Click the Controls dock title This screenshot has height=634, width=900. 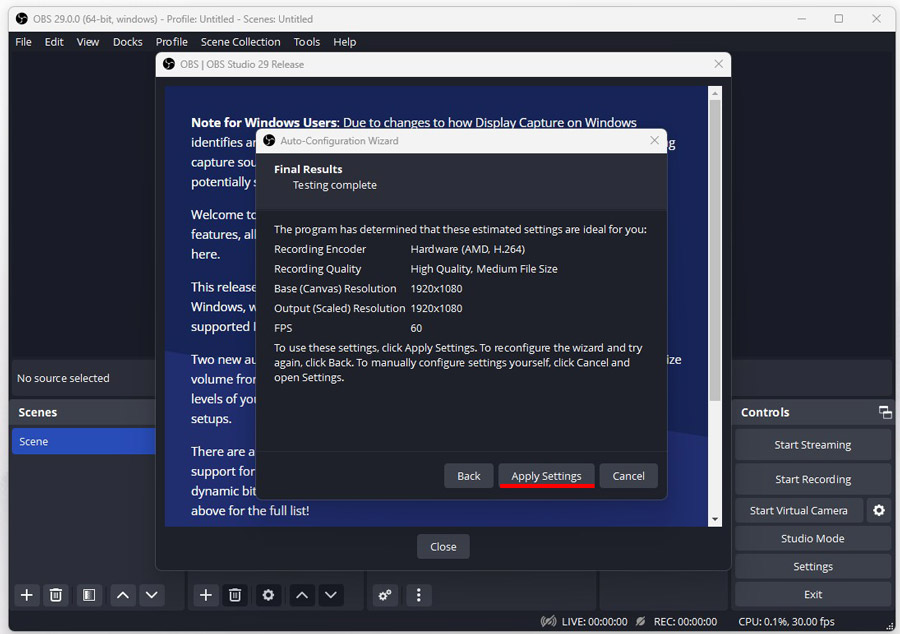pos(765,412)
